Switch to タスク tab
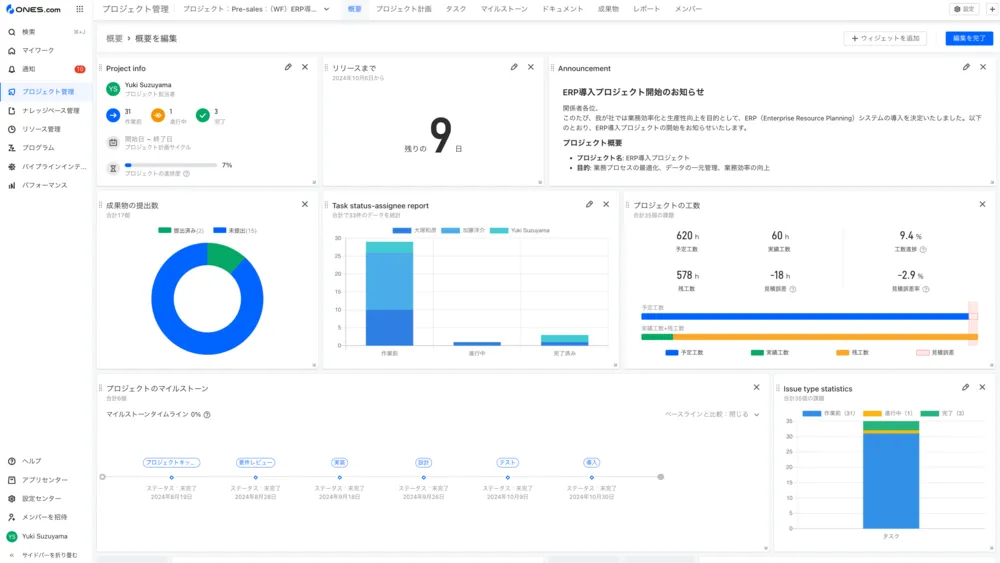 point(456,9)
